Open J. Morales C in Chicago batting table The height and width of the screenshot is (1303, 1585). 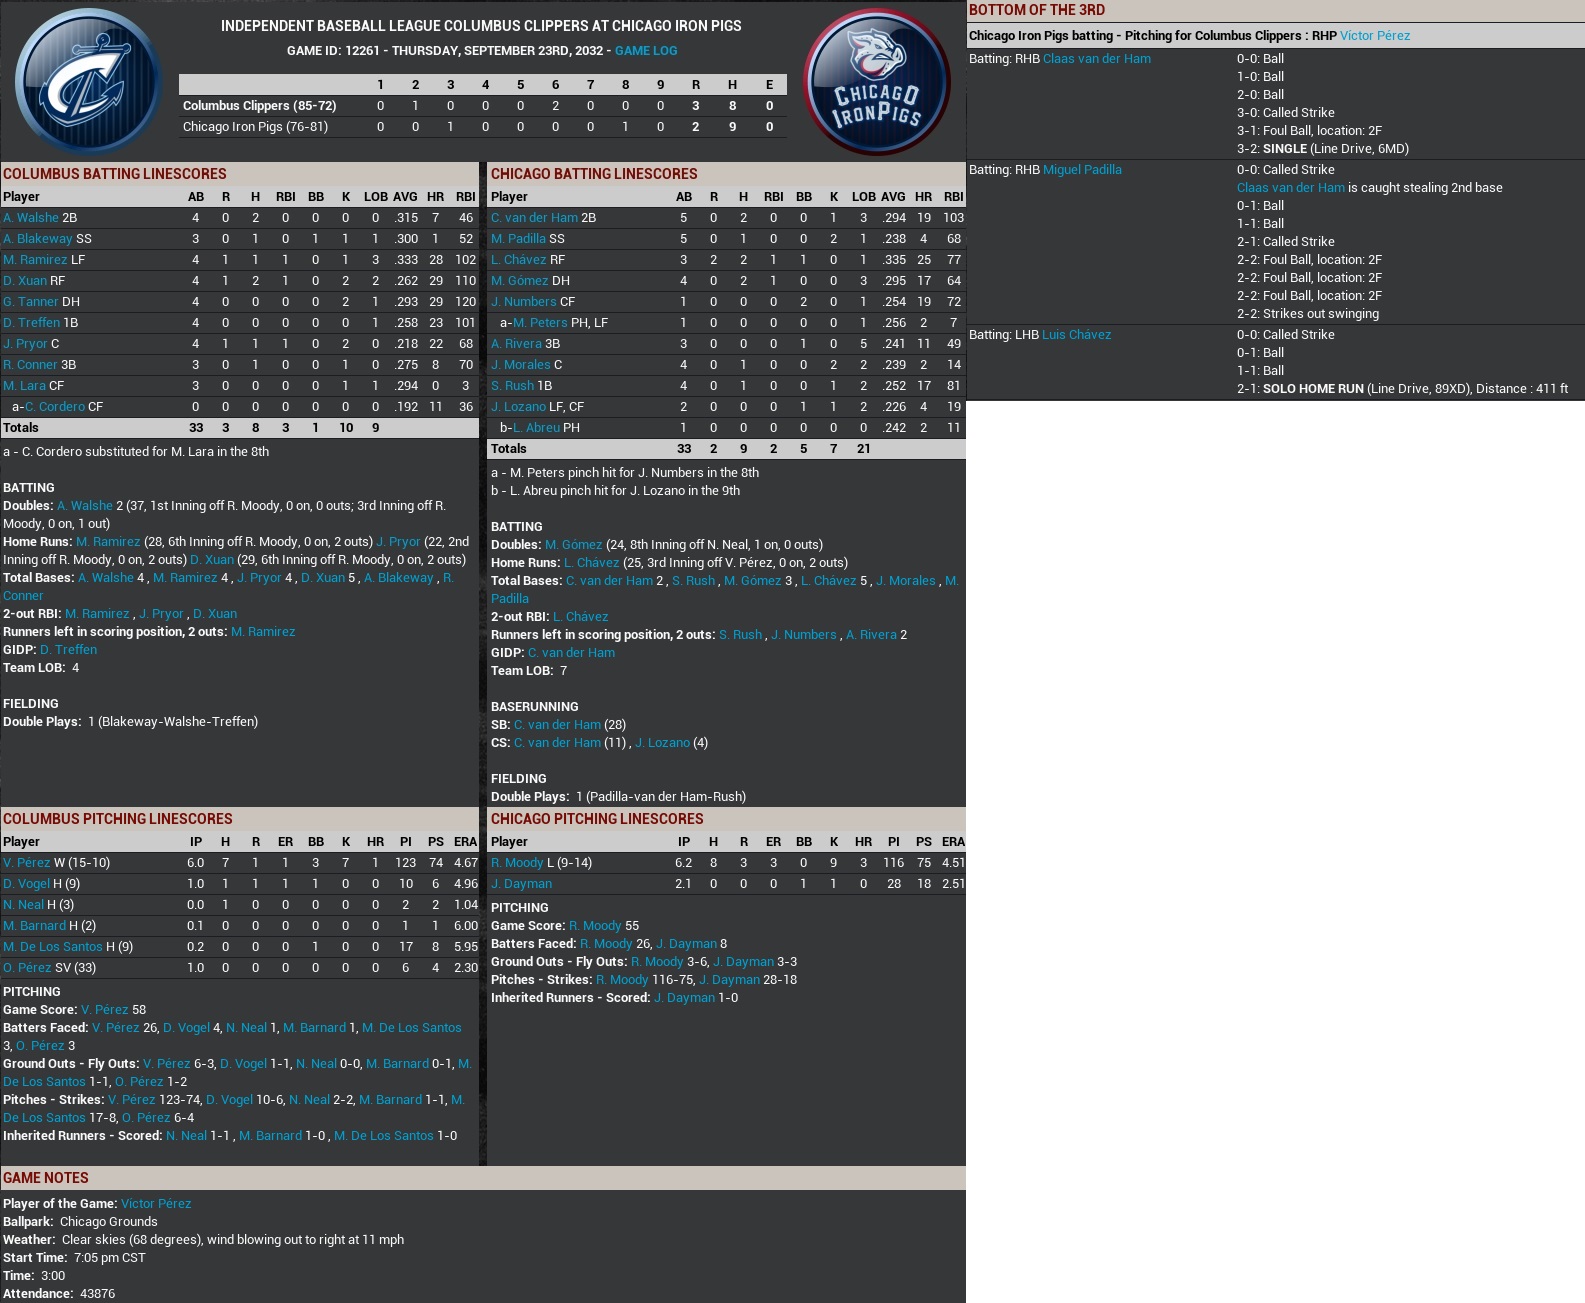pos(521,365)
